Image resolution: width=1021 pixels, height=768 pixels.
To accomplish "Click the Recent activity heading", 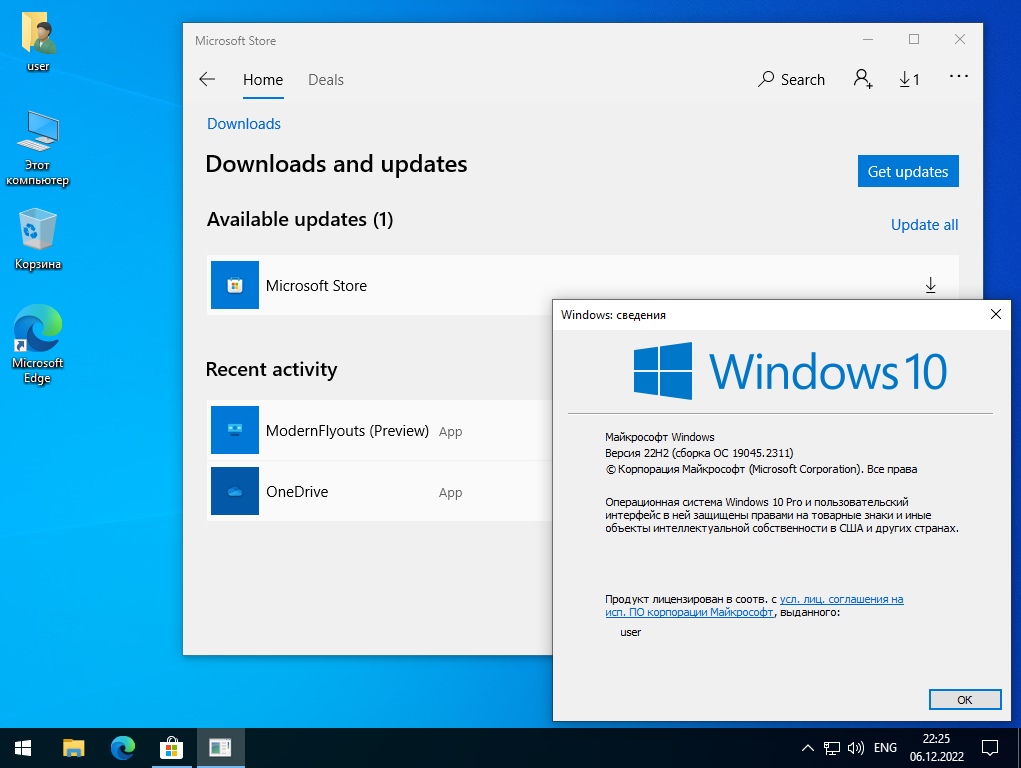I will point(272,369).
